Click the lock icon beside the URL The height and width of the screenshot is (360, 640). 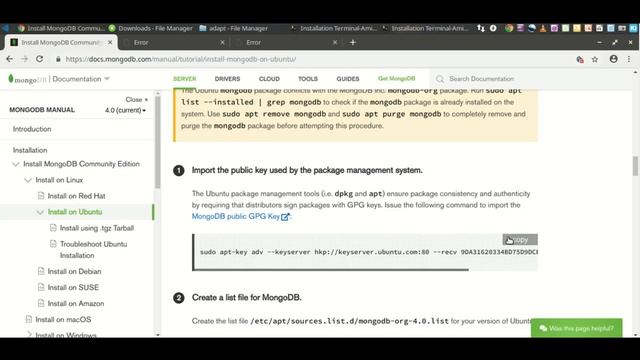click(58, 59)
